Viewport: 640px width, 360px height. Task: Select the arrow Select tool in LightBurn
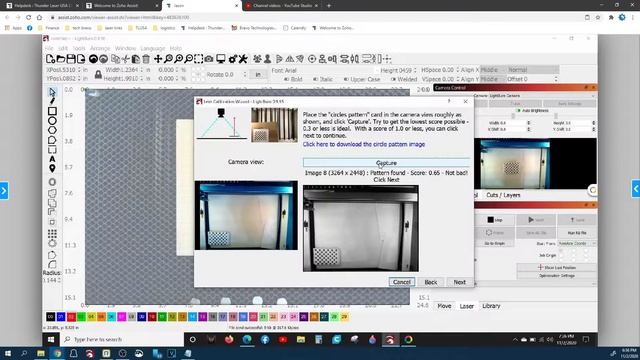(52, 92)
